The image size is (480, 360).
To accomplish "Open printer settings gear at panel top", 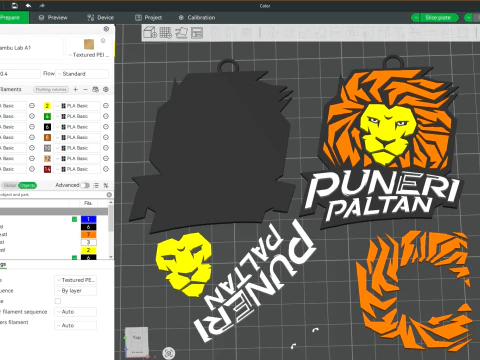I will coord(106,29).
